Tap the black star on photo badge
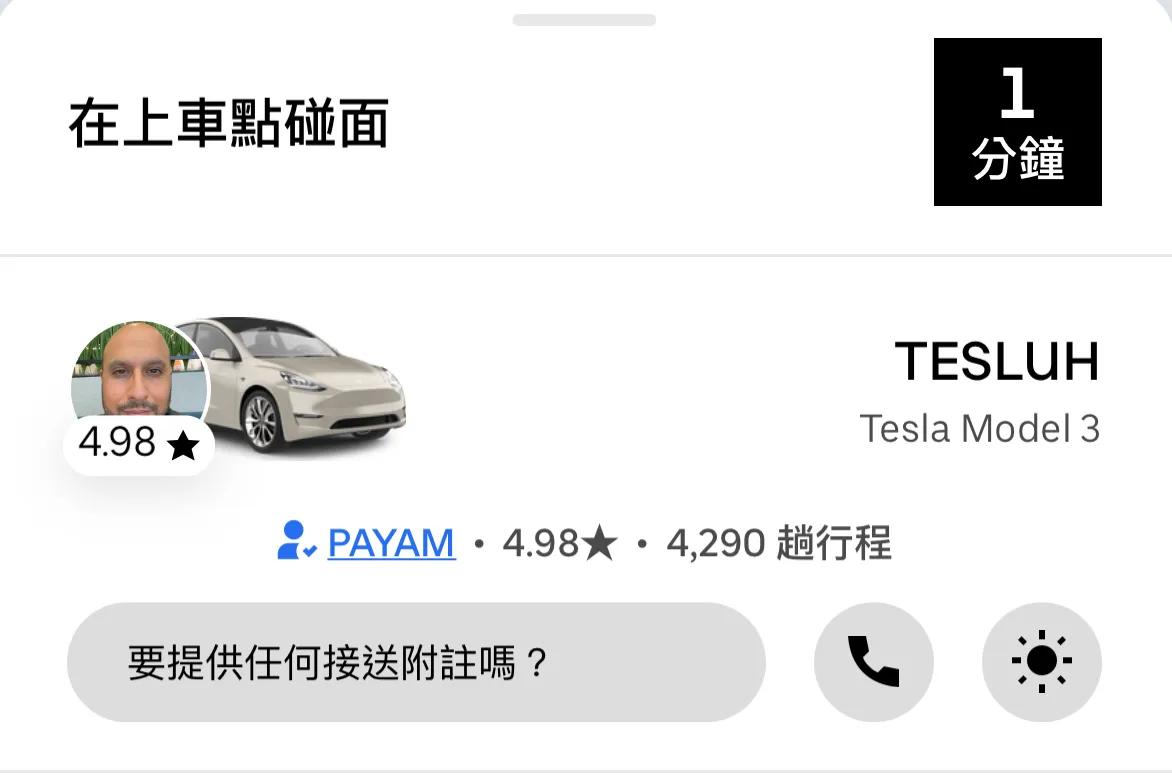The image size is (1172, 776). [183, 446]
